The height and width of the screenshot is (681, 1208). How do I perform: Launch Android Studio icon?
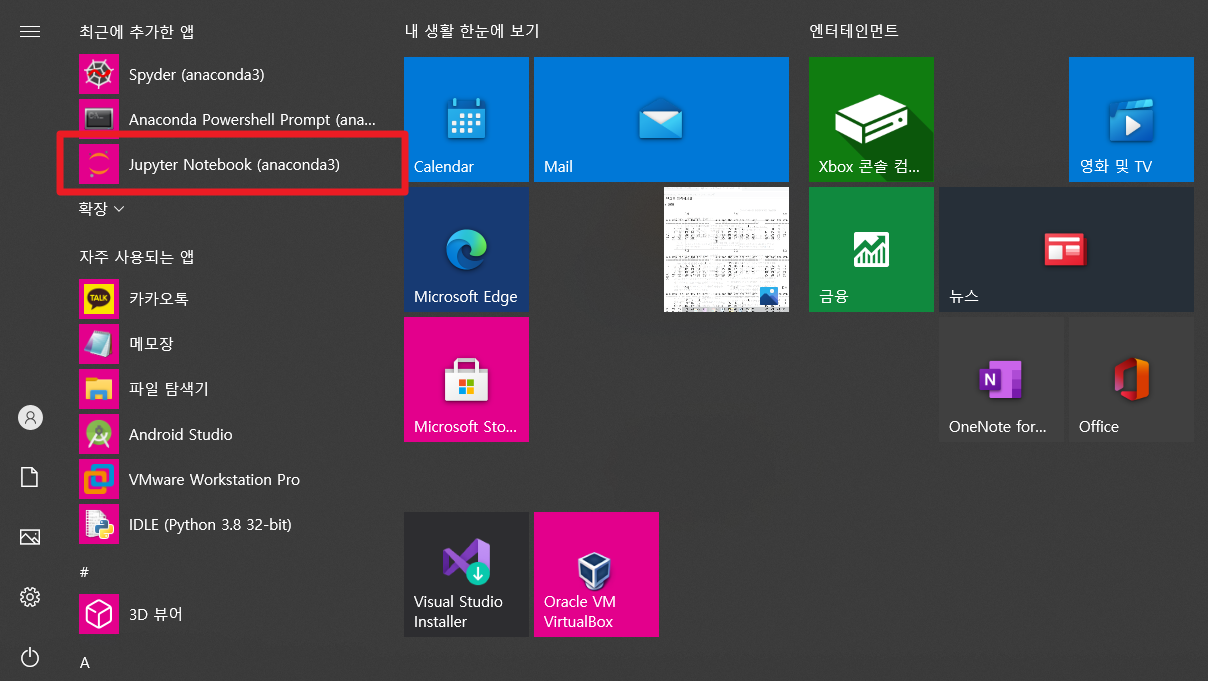99,434
